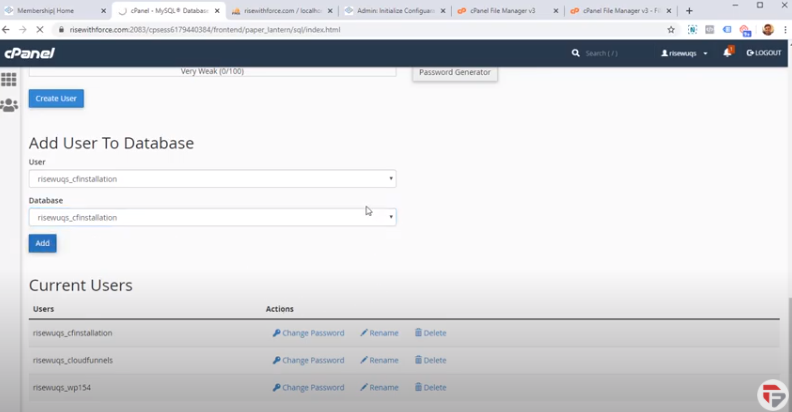This screenshot has width=792, height=412.
Task: Switch to the Admin: Initialize Configuration tab
Action: point(392,11)
